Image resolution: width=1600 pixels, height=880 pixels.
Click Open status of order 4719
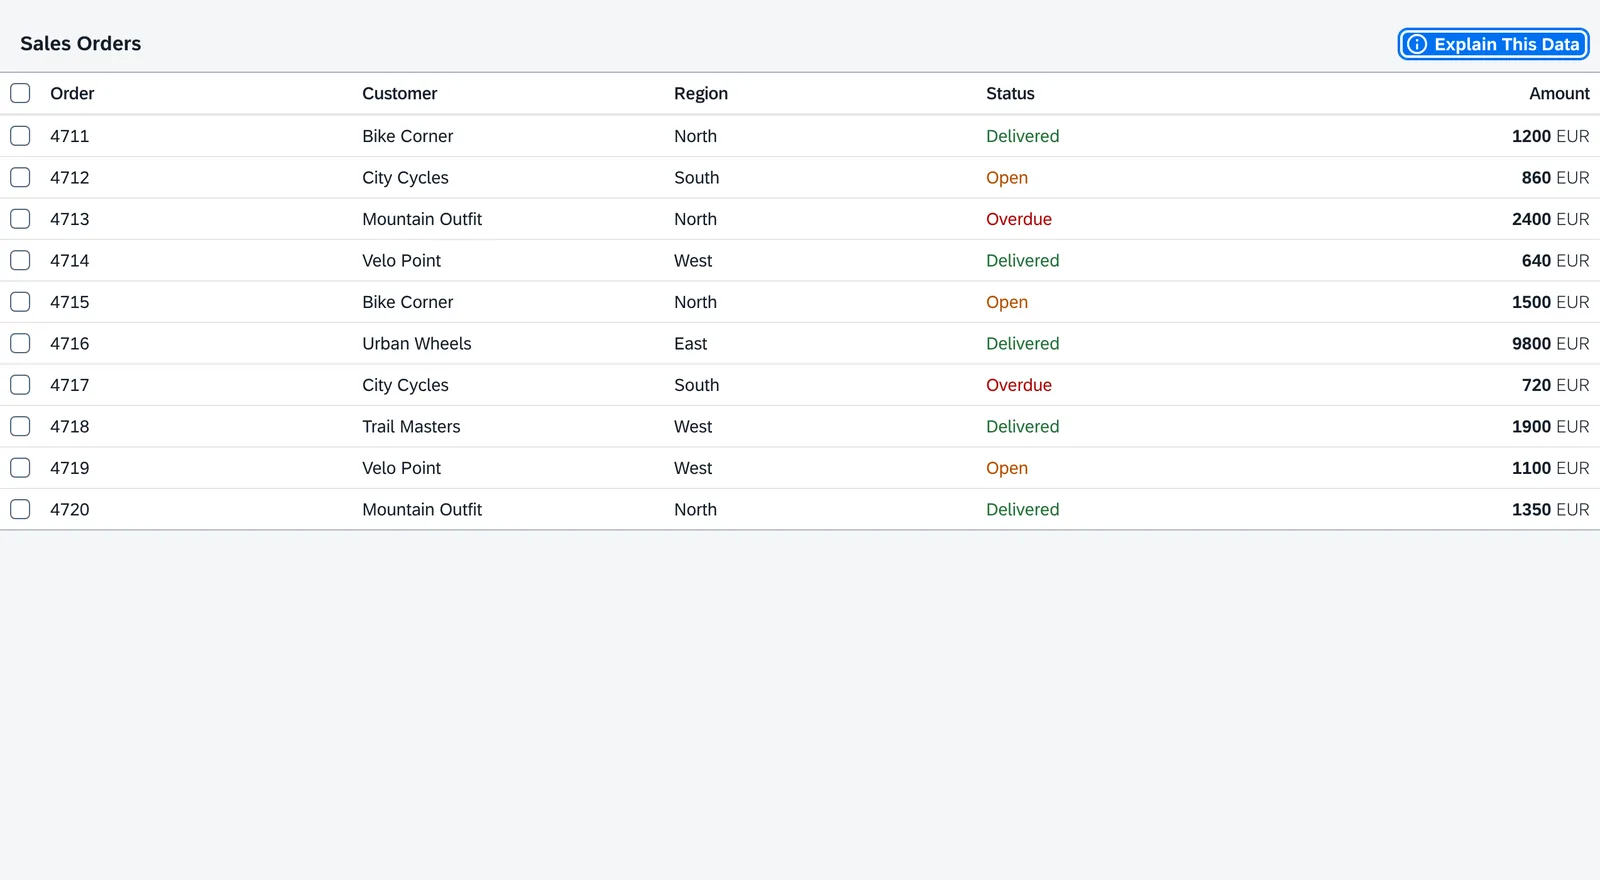[x=1007, y=468]
